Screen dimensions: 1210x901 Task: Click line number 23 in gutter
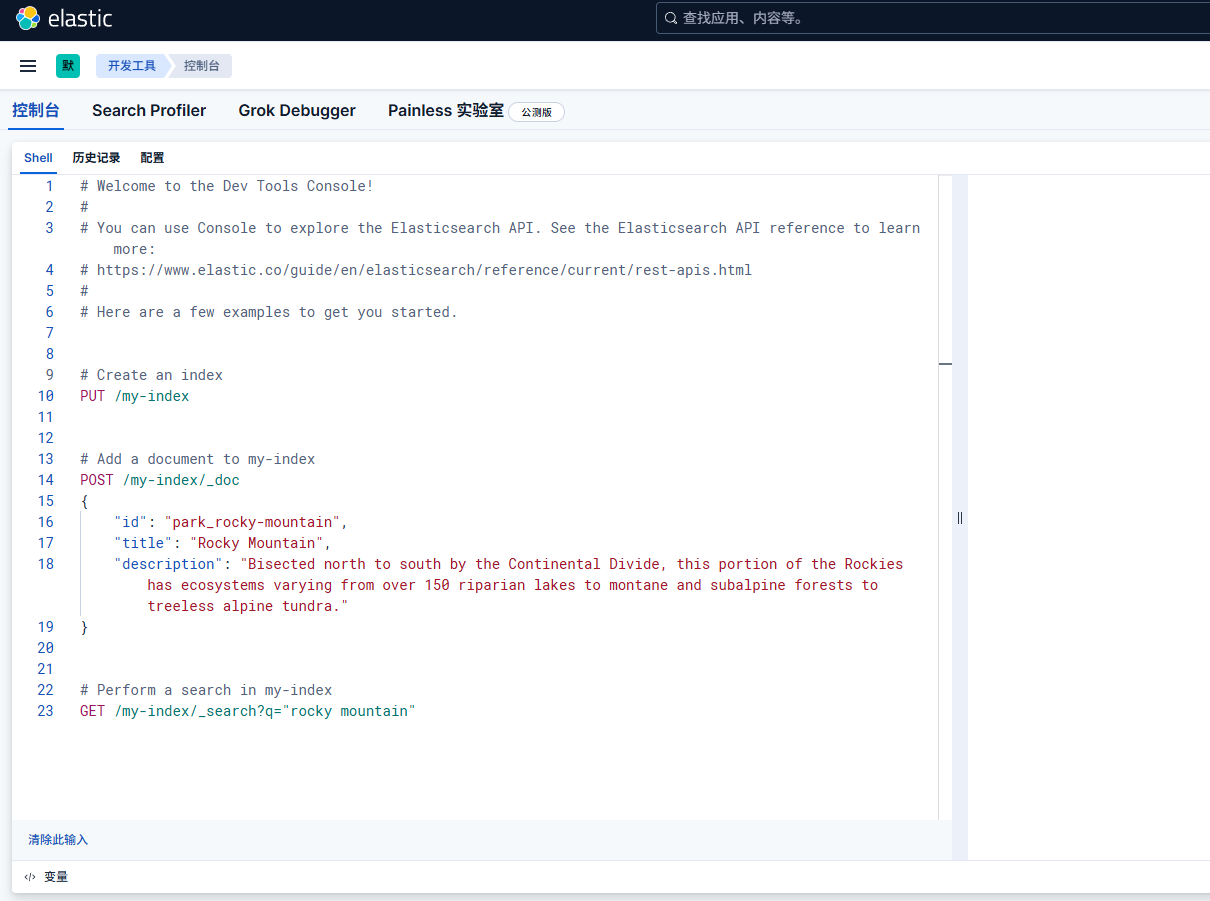45,711
